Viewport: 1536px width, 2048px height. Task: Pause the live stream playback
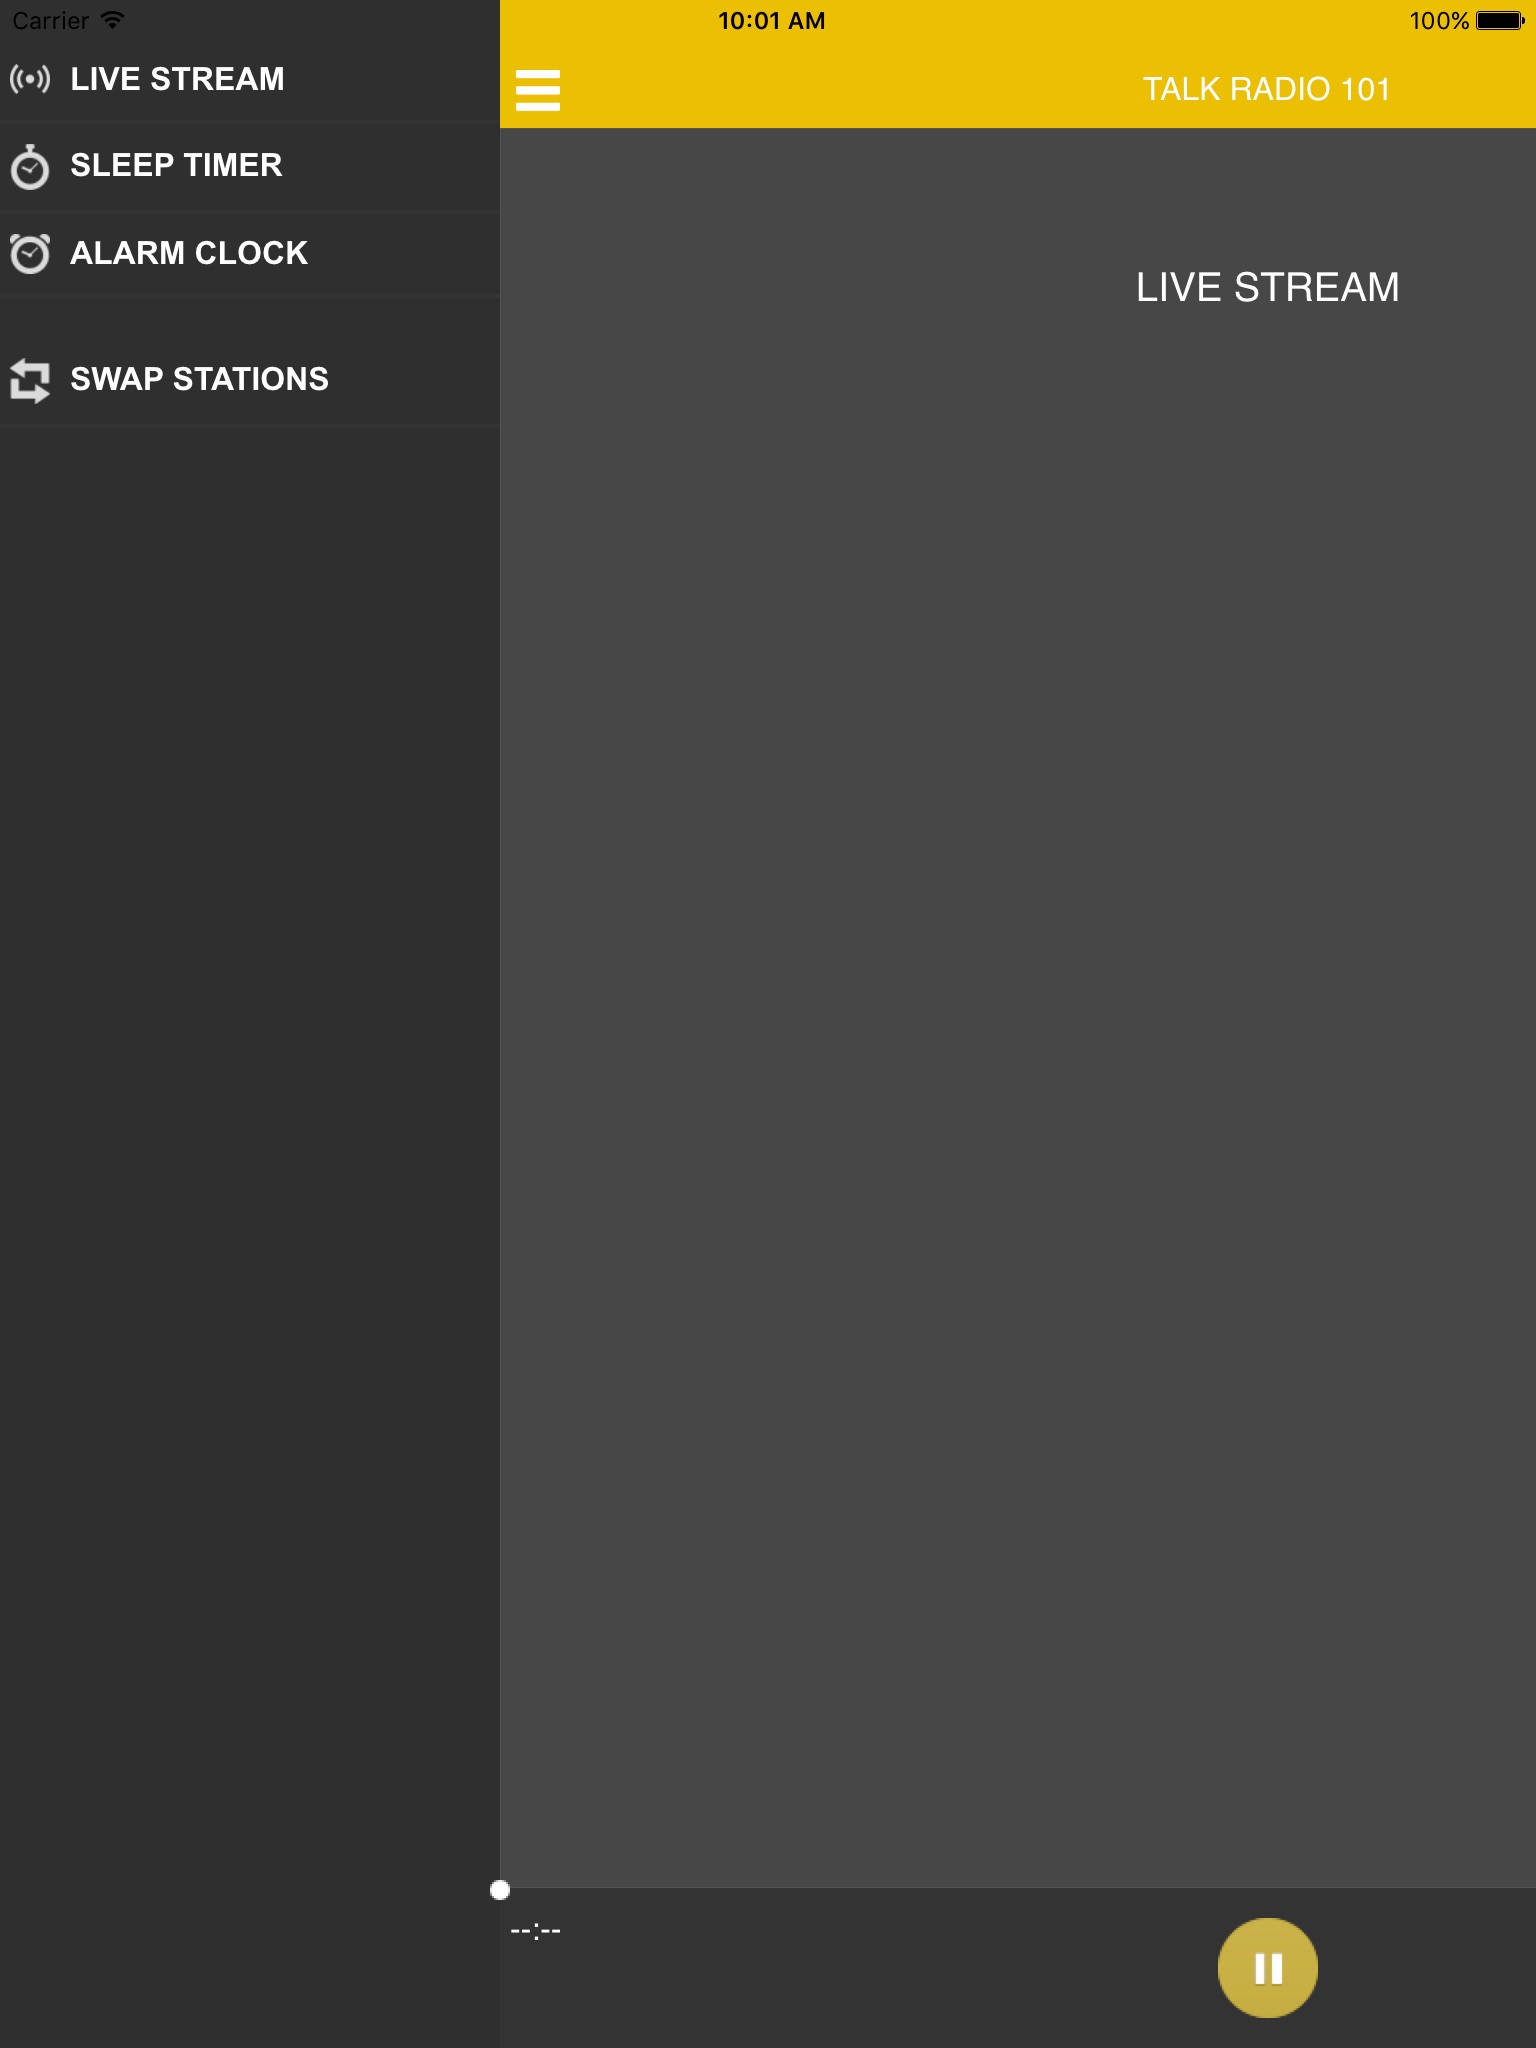pos(1267,1967)
